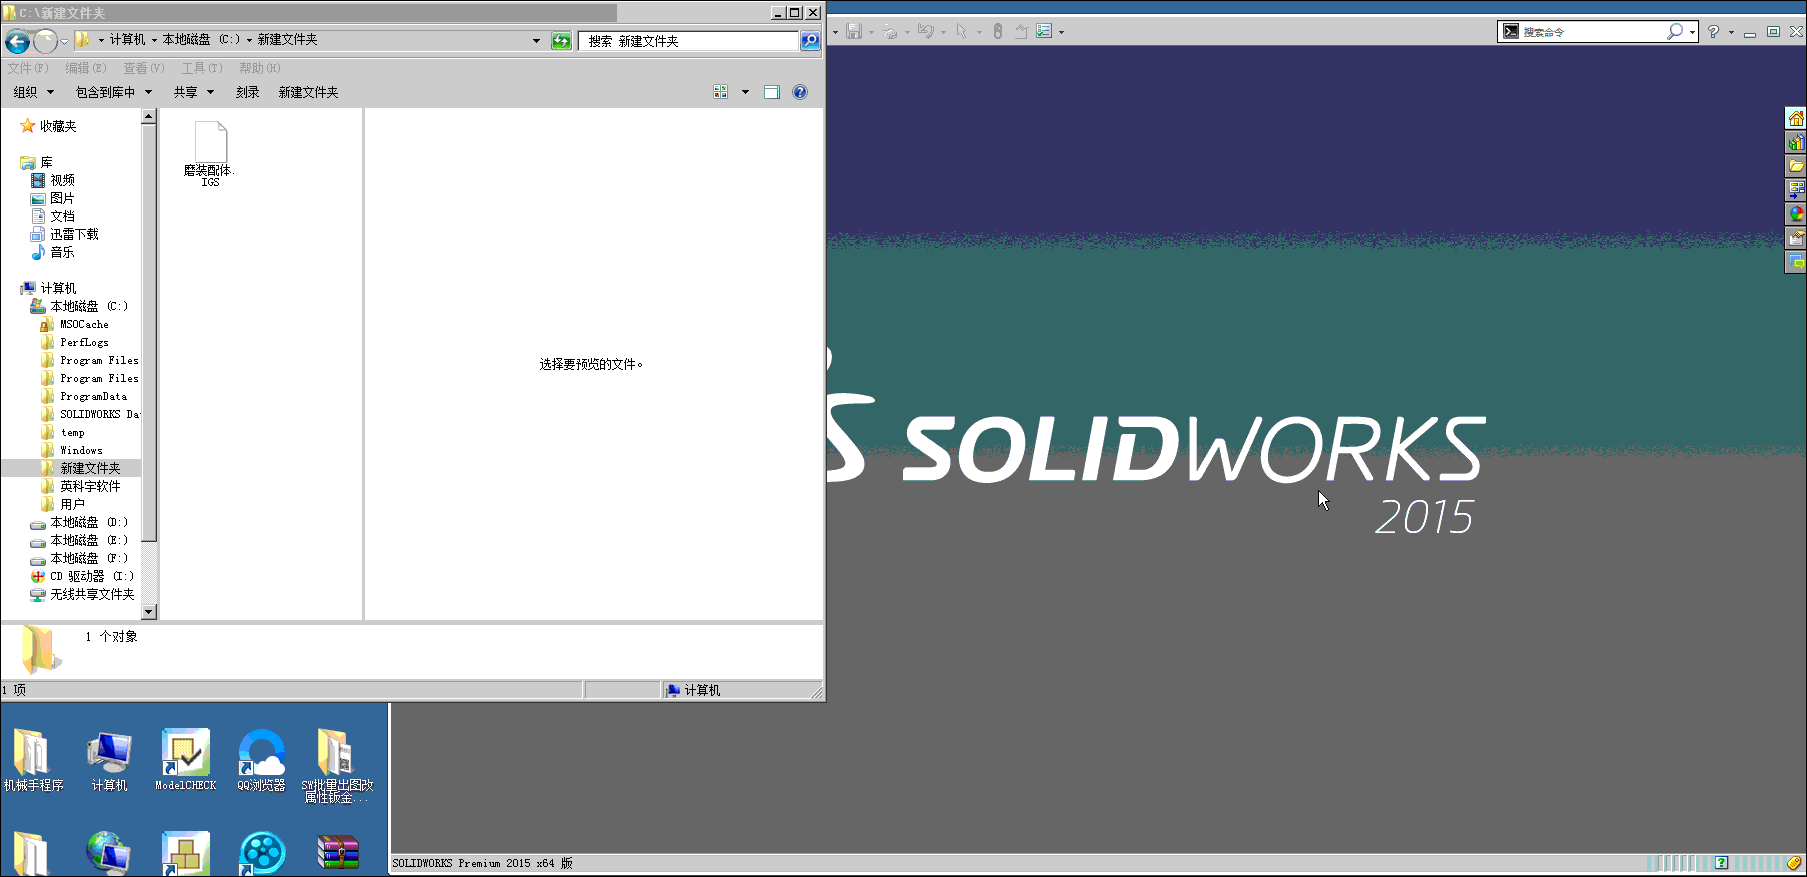Screen dimensions: 1807x877
Task: Open the SolidWorks Options icon
Action: [1044, 31]
